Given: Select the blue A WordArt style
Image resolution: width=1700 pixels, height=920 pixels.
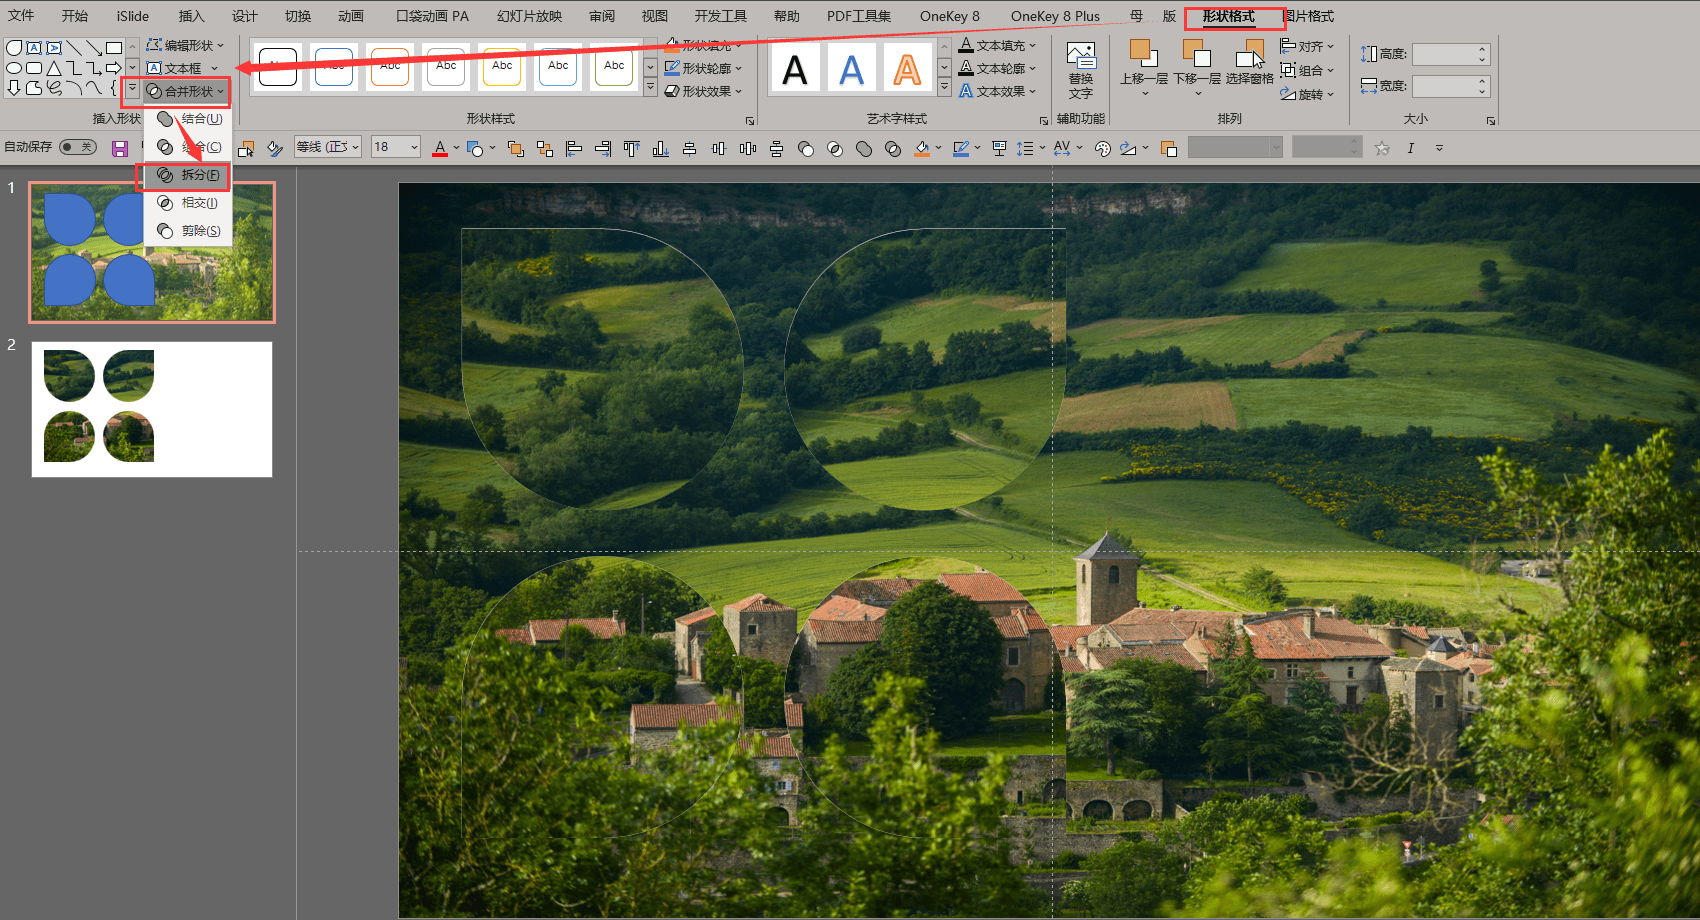Looking at the screenshot, I should (851, 69).
